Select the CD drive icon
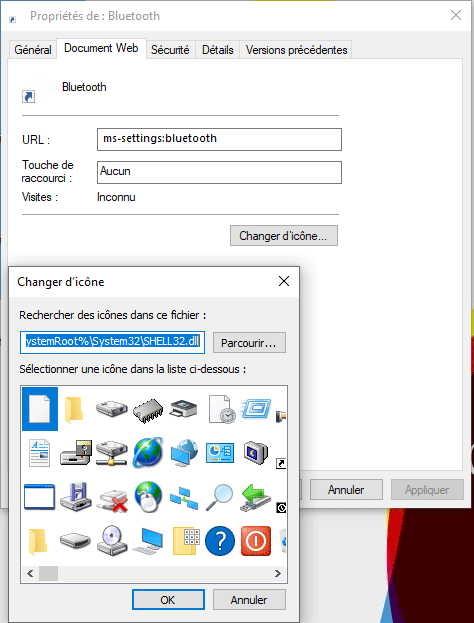Viewport: 474px width, 623px height. point(112,540)
